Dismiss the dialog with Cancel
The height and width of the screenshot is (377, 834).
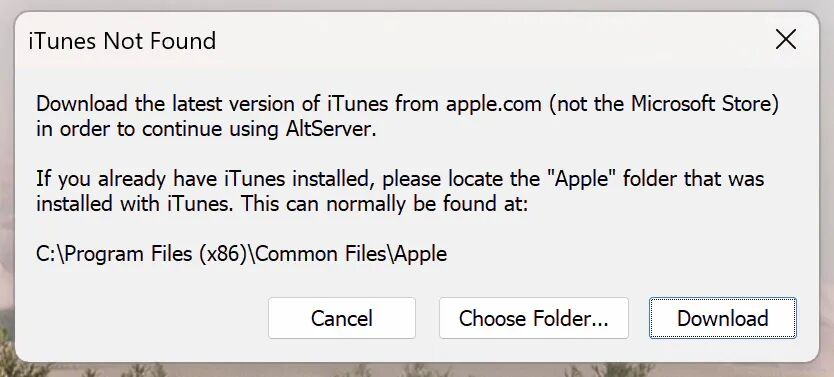pyautogui.click(x=341, y=318)
